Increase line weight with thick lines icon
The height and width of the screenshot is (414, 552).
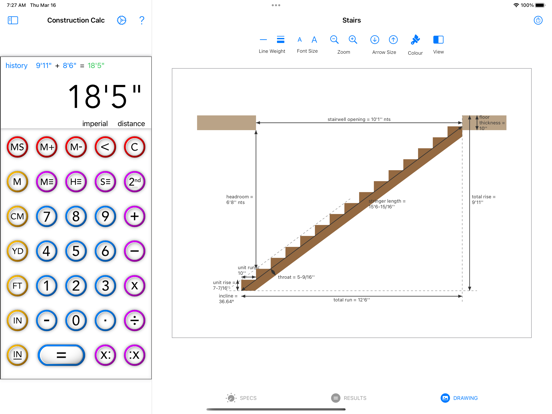point(281,39)
